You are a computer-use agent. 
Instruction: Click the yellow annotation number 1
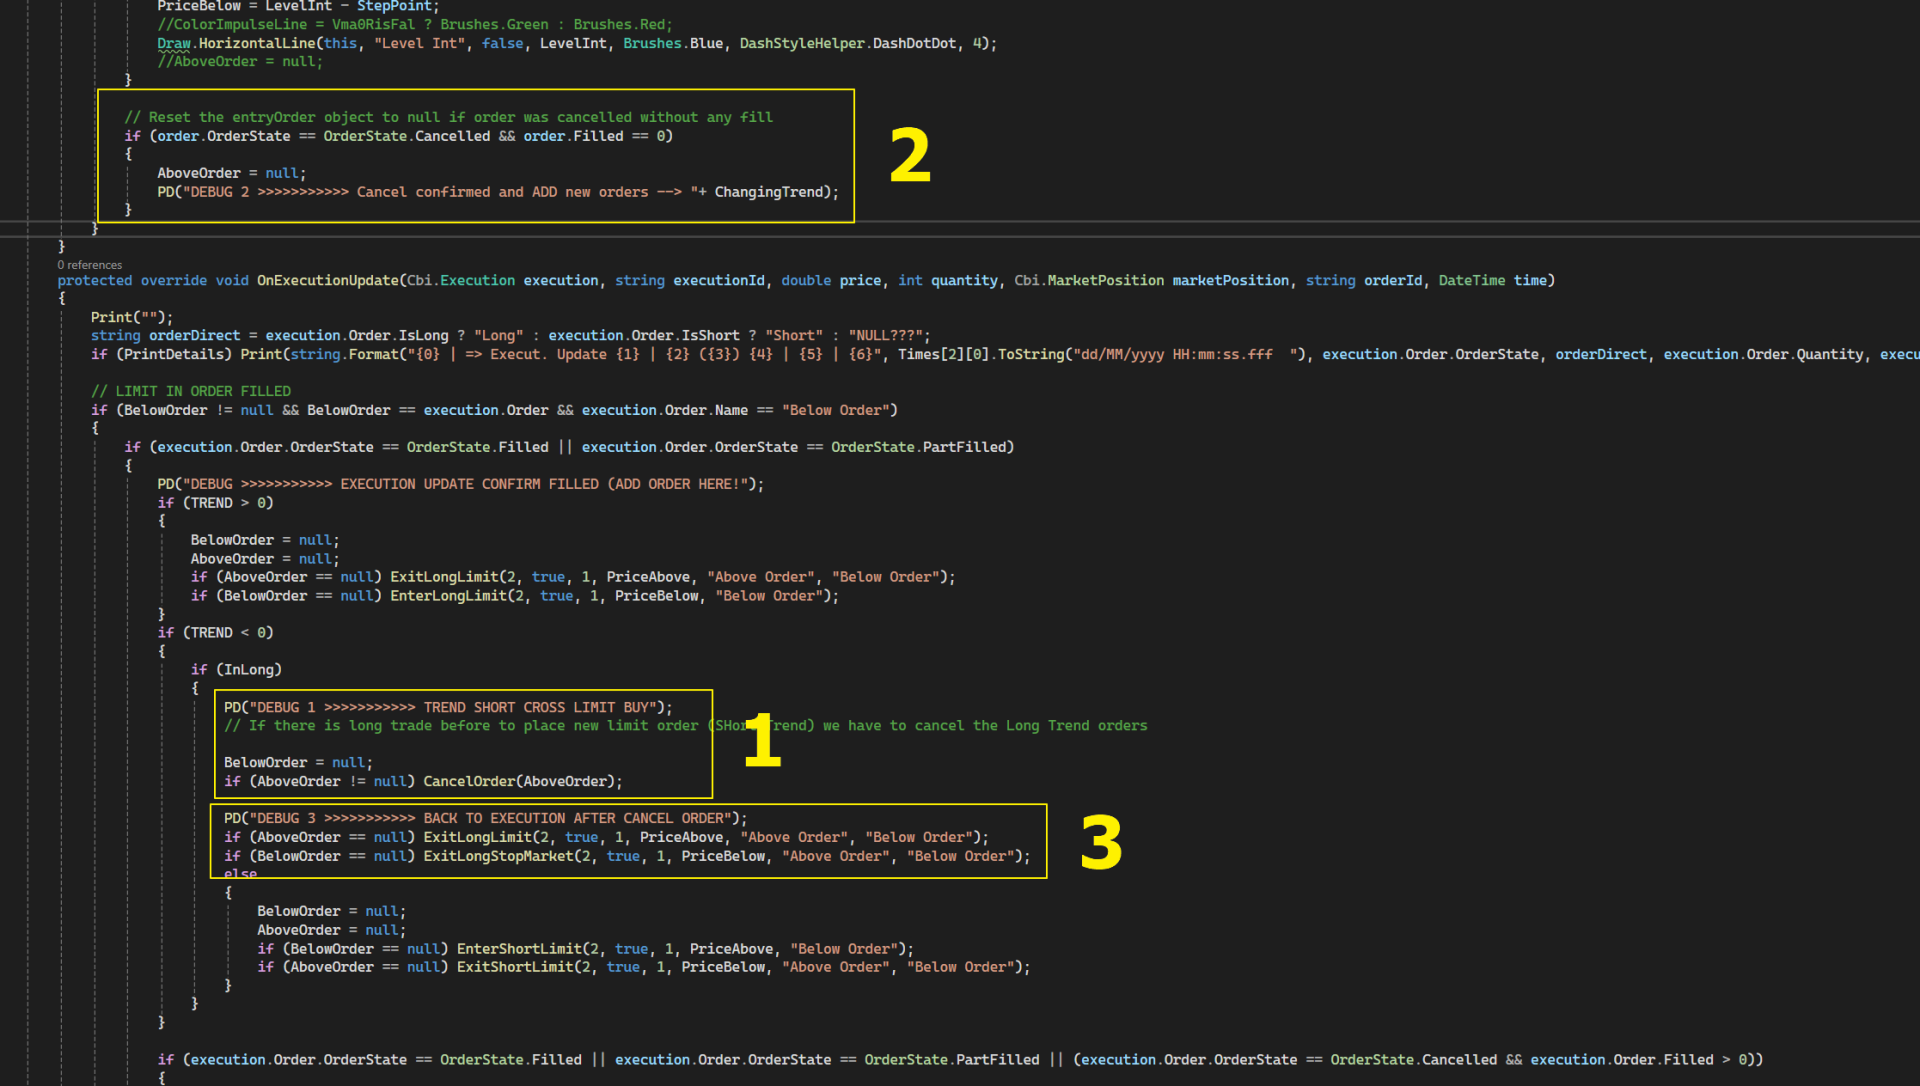[762, 741]
